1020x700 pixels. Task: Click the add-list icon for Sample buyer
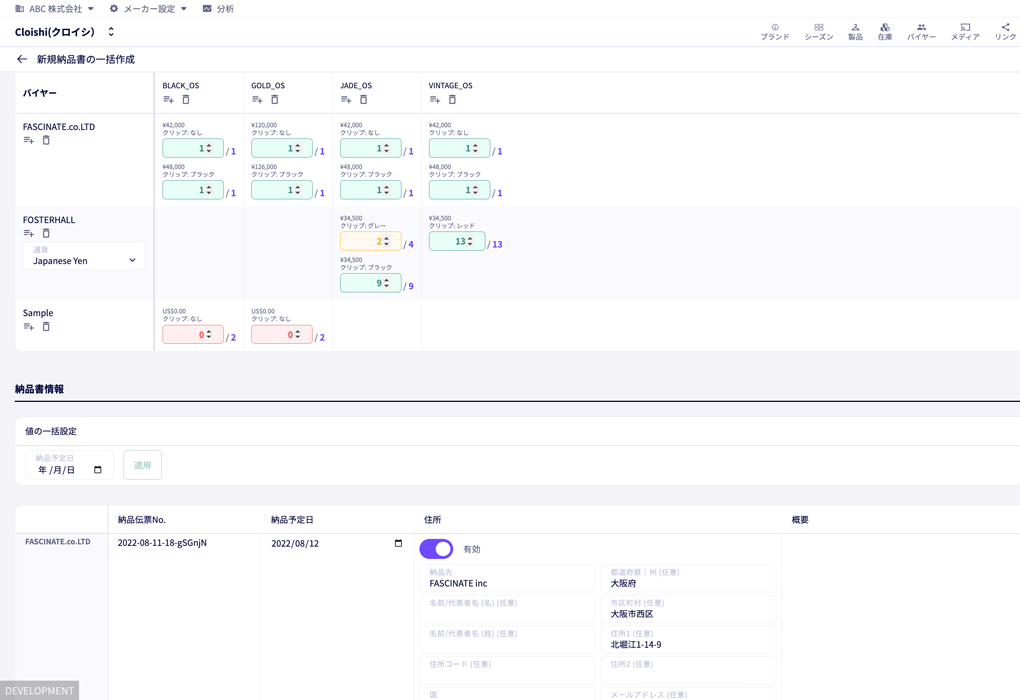pos(29,327)
